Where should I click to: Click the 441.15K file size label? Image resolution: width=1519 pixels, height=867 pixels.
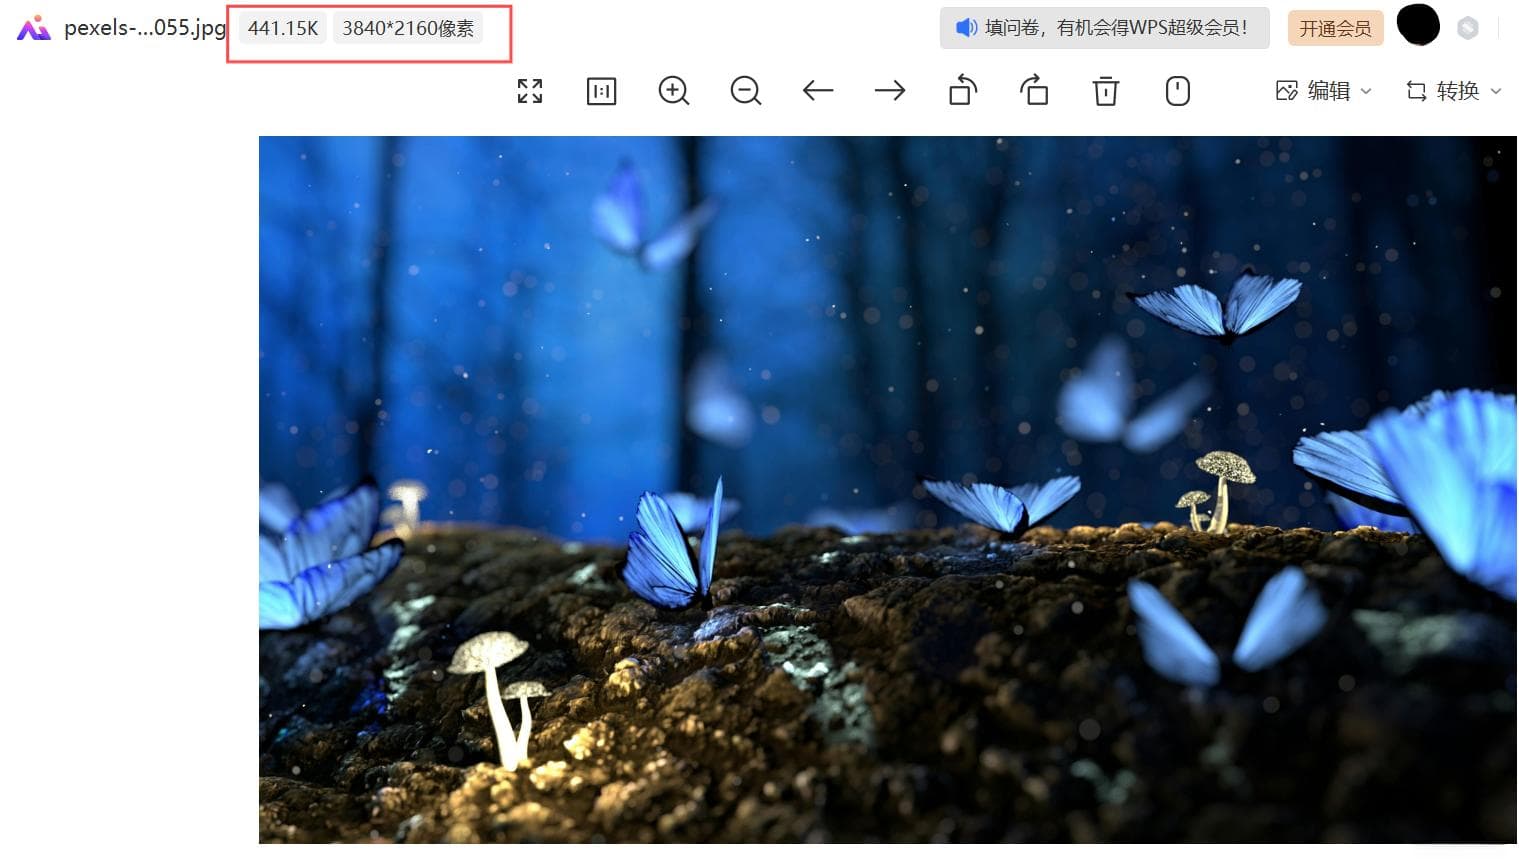click(x=283, y=28)
